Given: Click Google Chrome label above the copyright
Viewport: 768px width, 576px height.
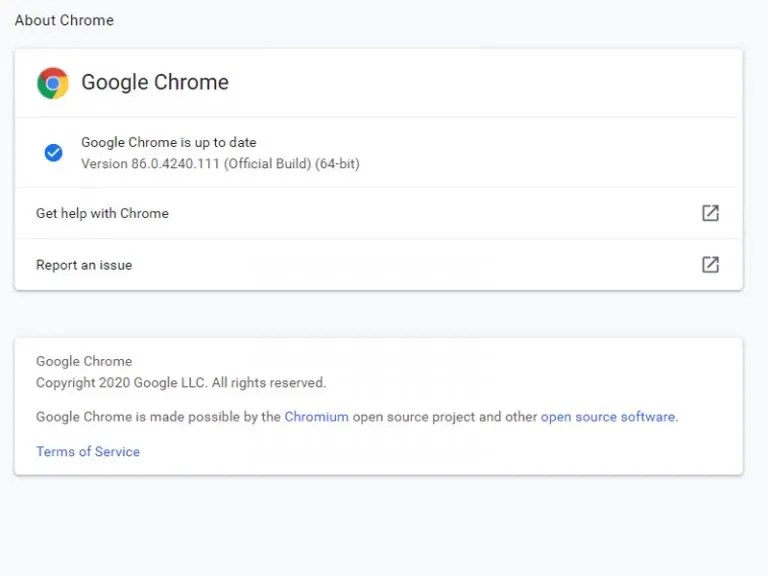Looking at the screenshot, I should click(84, 362).
